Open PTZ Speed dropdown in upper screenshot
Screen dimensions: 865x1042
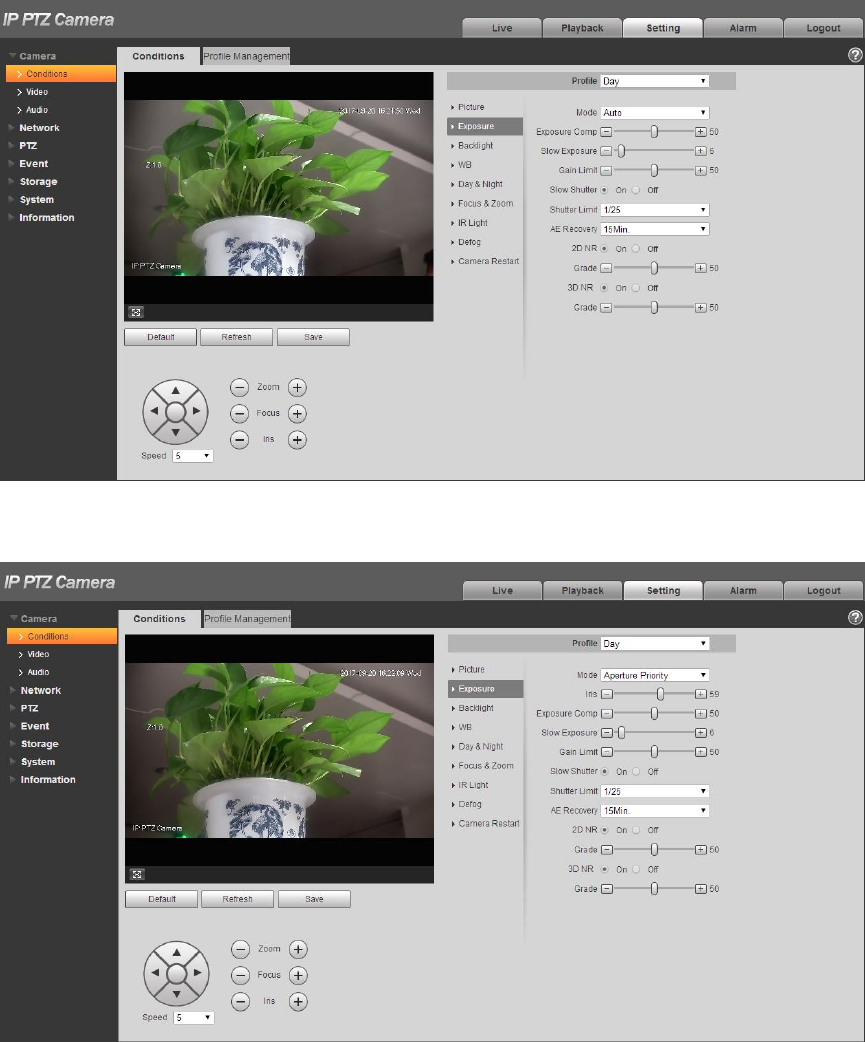click(193, 456)
